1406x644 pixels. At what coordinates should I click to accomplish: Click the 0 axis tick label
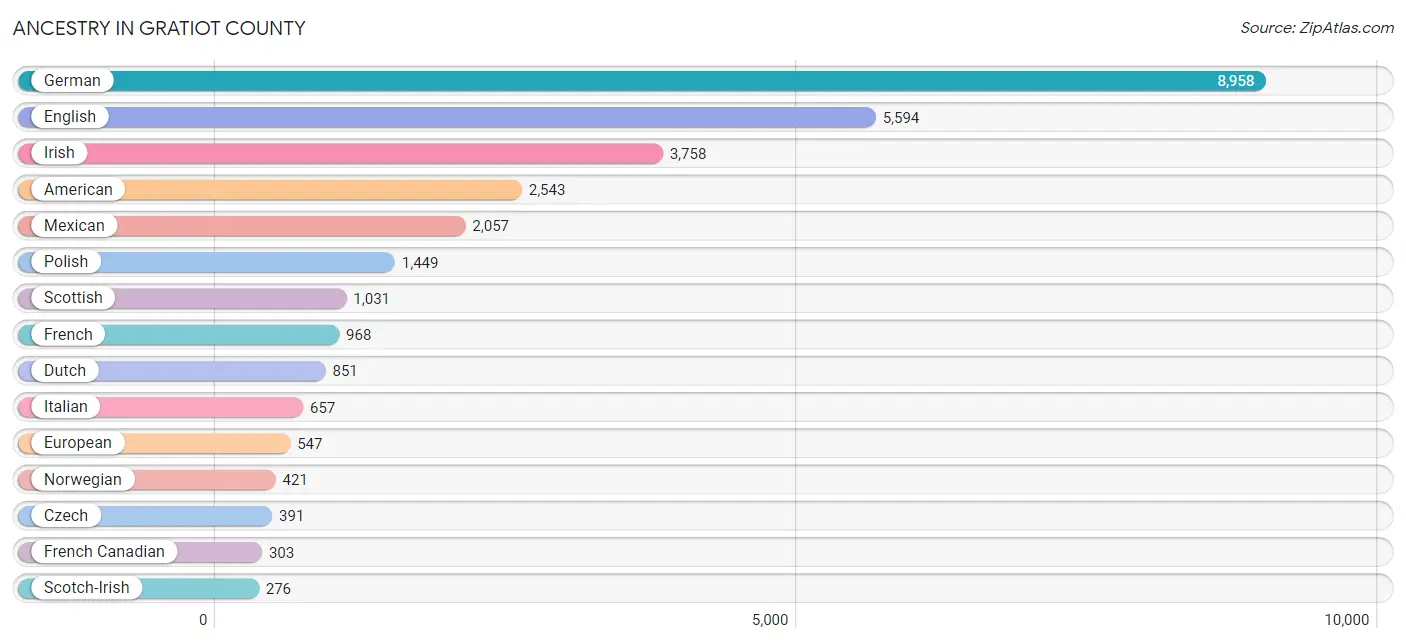203,620
